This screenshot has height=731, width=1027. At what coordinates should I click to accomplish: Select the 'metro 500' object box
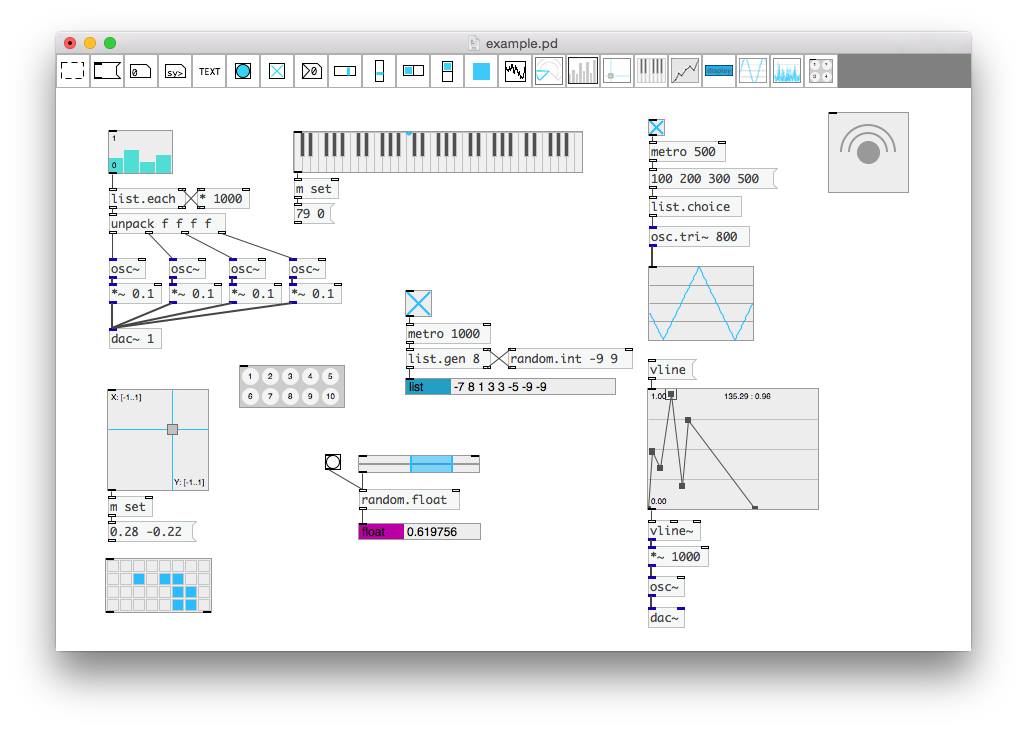[x=687, y=151]
